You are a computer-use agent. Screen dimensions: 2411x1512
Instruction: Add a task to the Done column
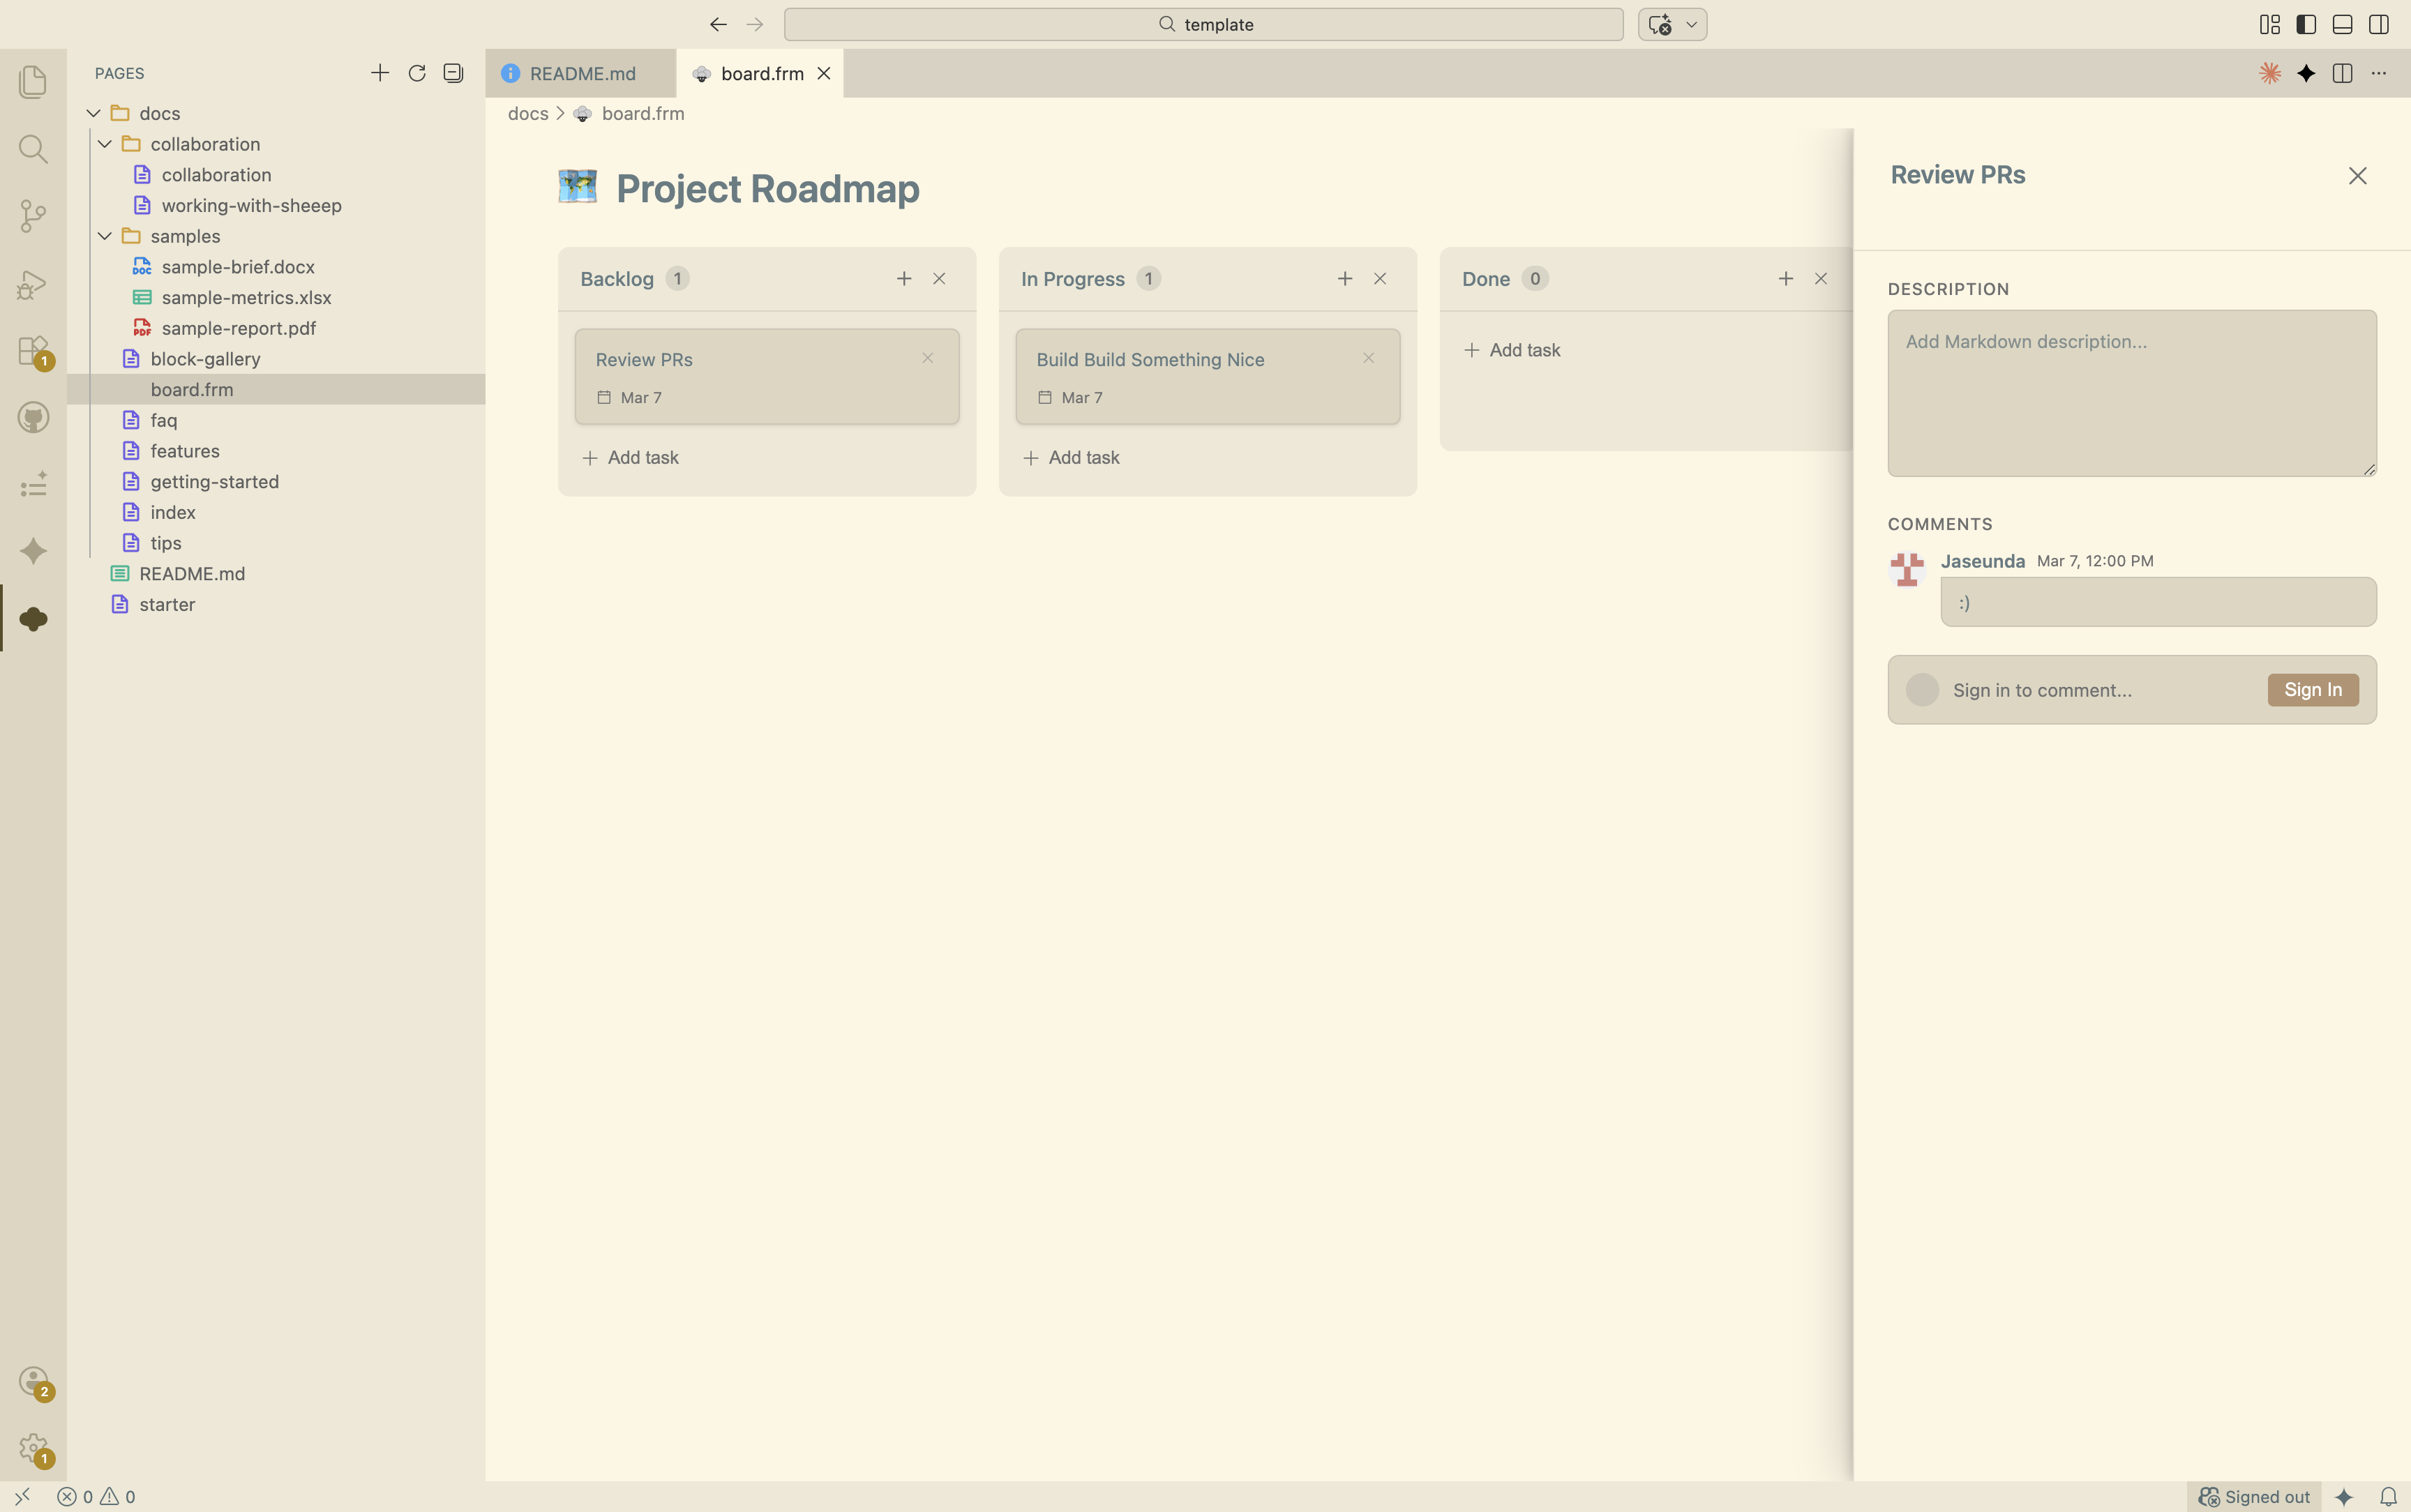[1513, 350]
